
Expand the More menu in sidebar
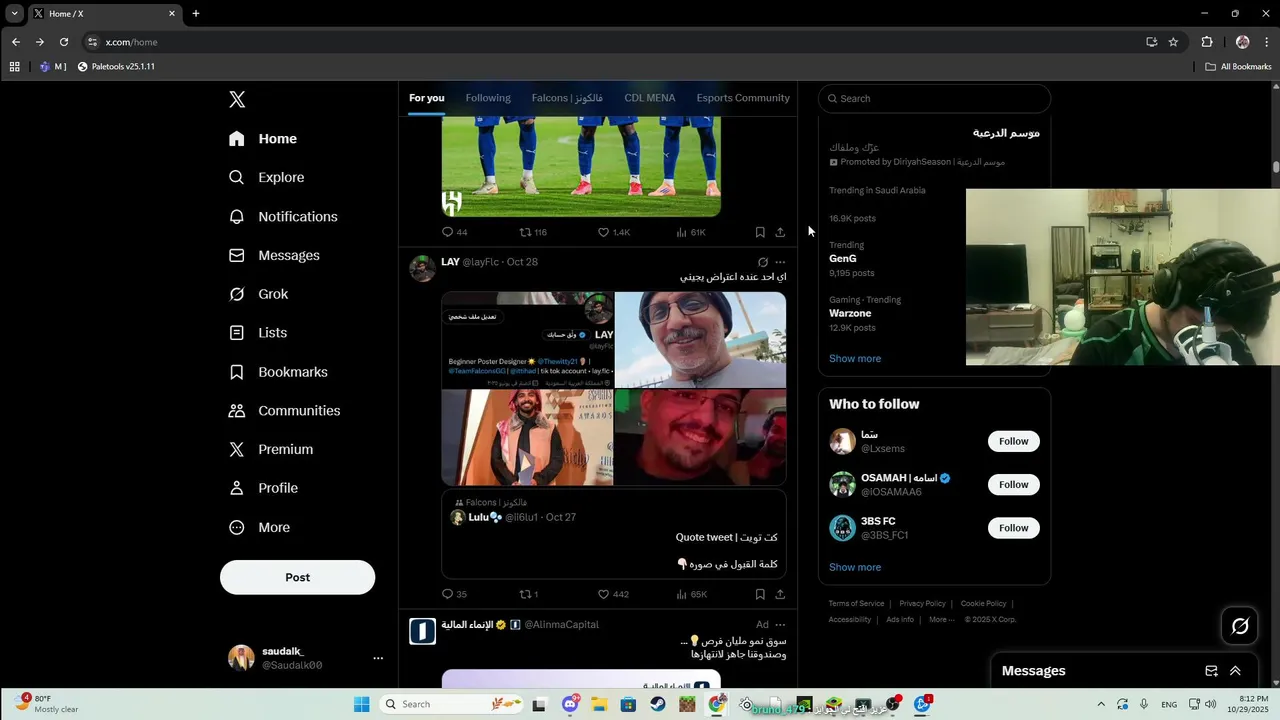click(x=259, y=527)
